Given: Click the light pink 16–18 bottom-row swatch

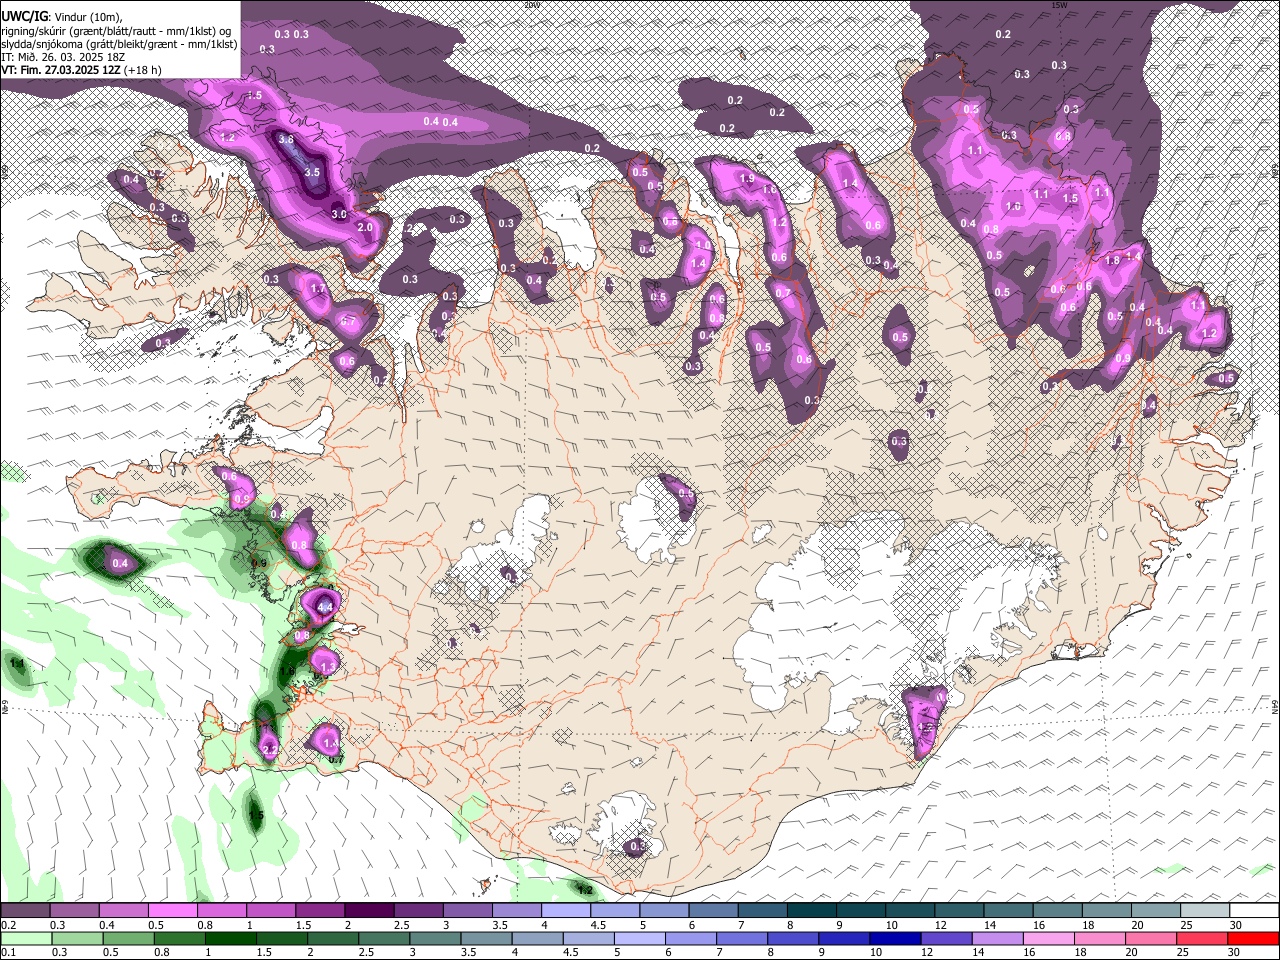Looking at the screenshot, I should pos(1049,938).
